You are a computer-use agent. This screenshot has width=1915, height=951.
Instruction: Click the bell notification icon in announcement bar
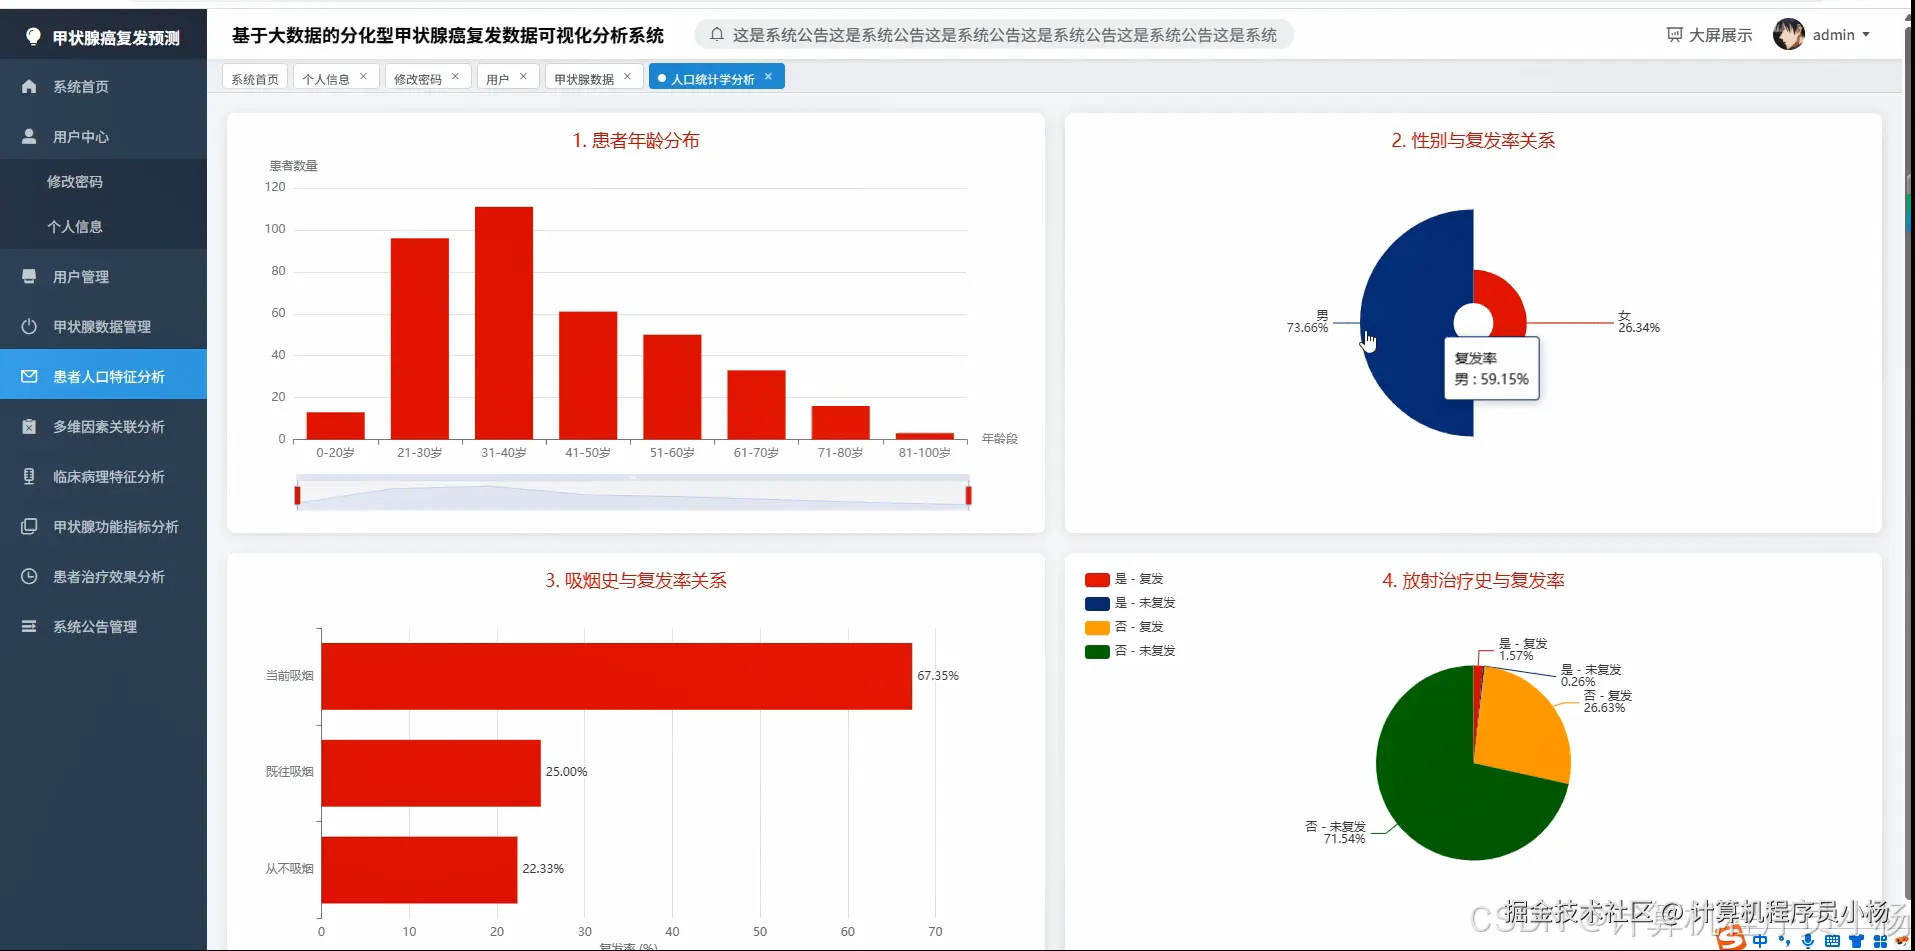(x=717, y=35)
